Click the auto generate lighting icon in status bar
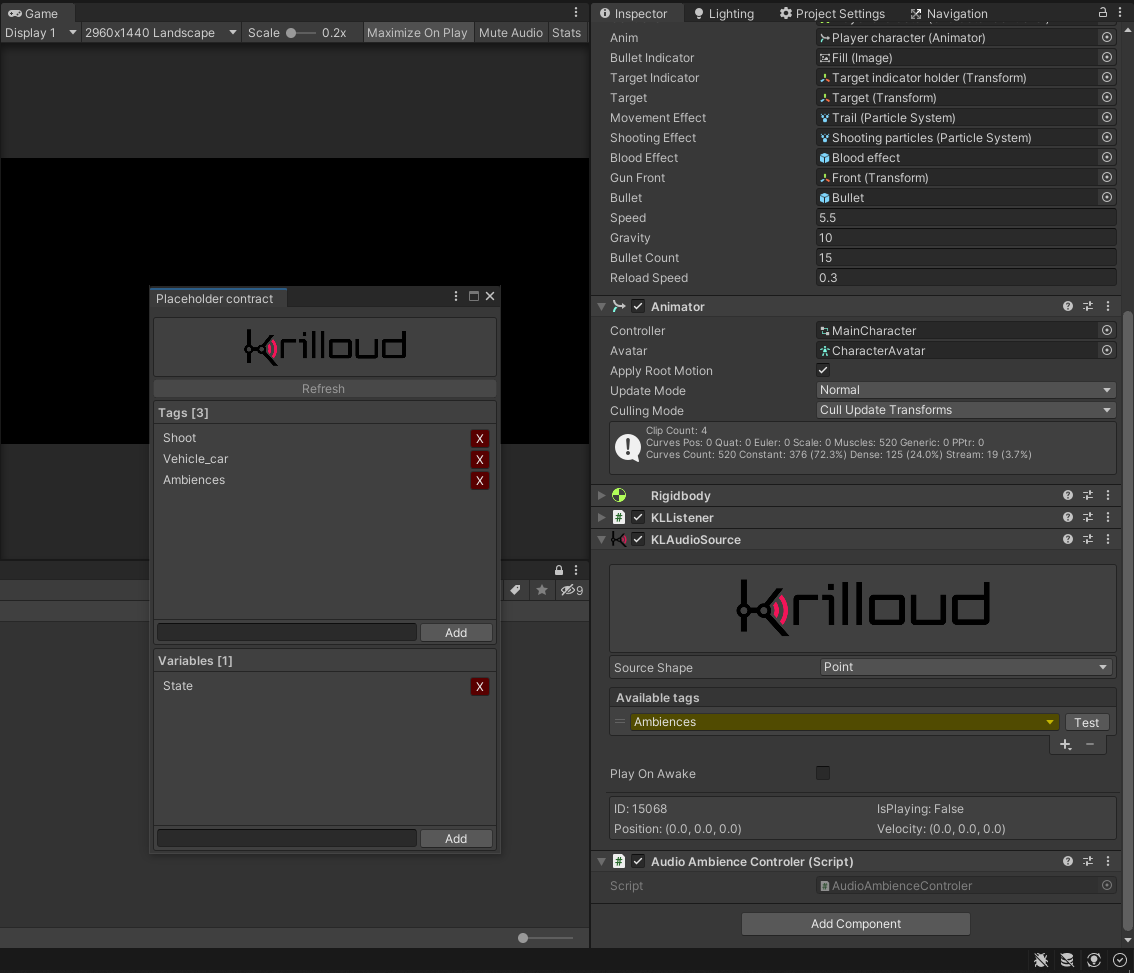Image resolution: width=1134 pixels, height=973 pixels. 1094,960
